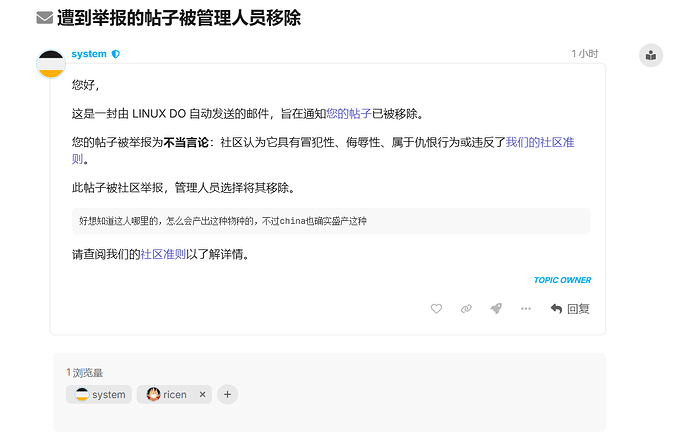The height and width of the screenshot is (440, 690).
Task: Click the bold 不当言论 text
Action: coord(186,143)
